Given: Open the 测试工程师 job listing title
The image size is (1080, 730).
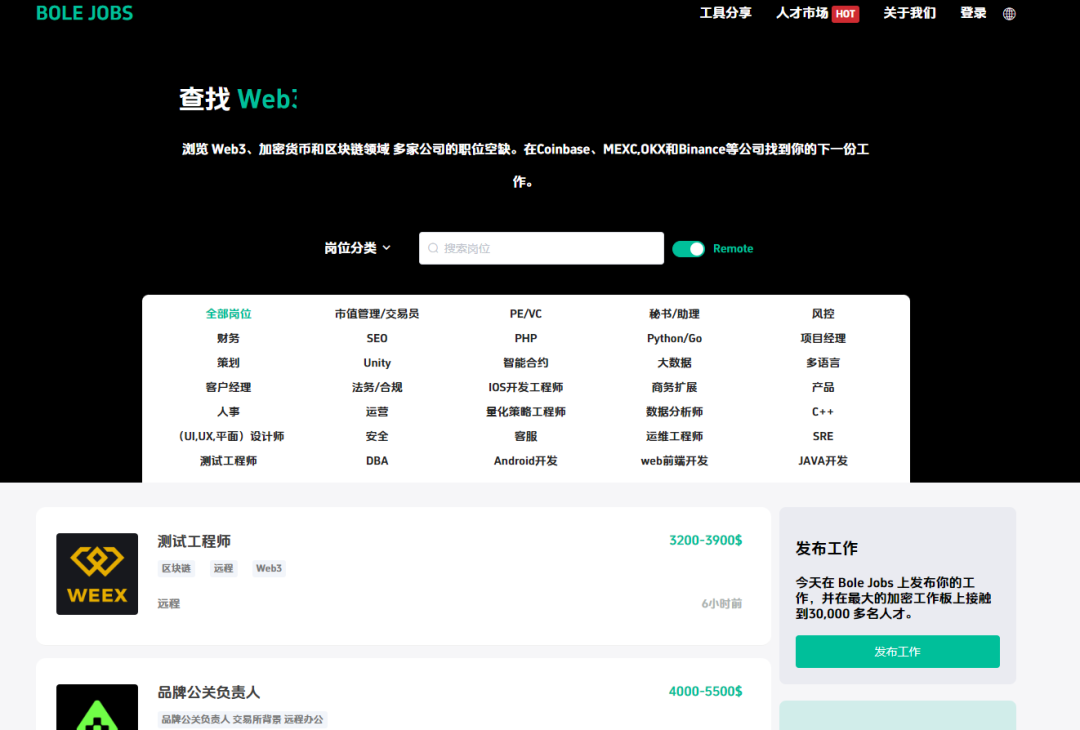Looking at the screenshot, I should click(x=194, y=541).
